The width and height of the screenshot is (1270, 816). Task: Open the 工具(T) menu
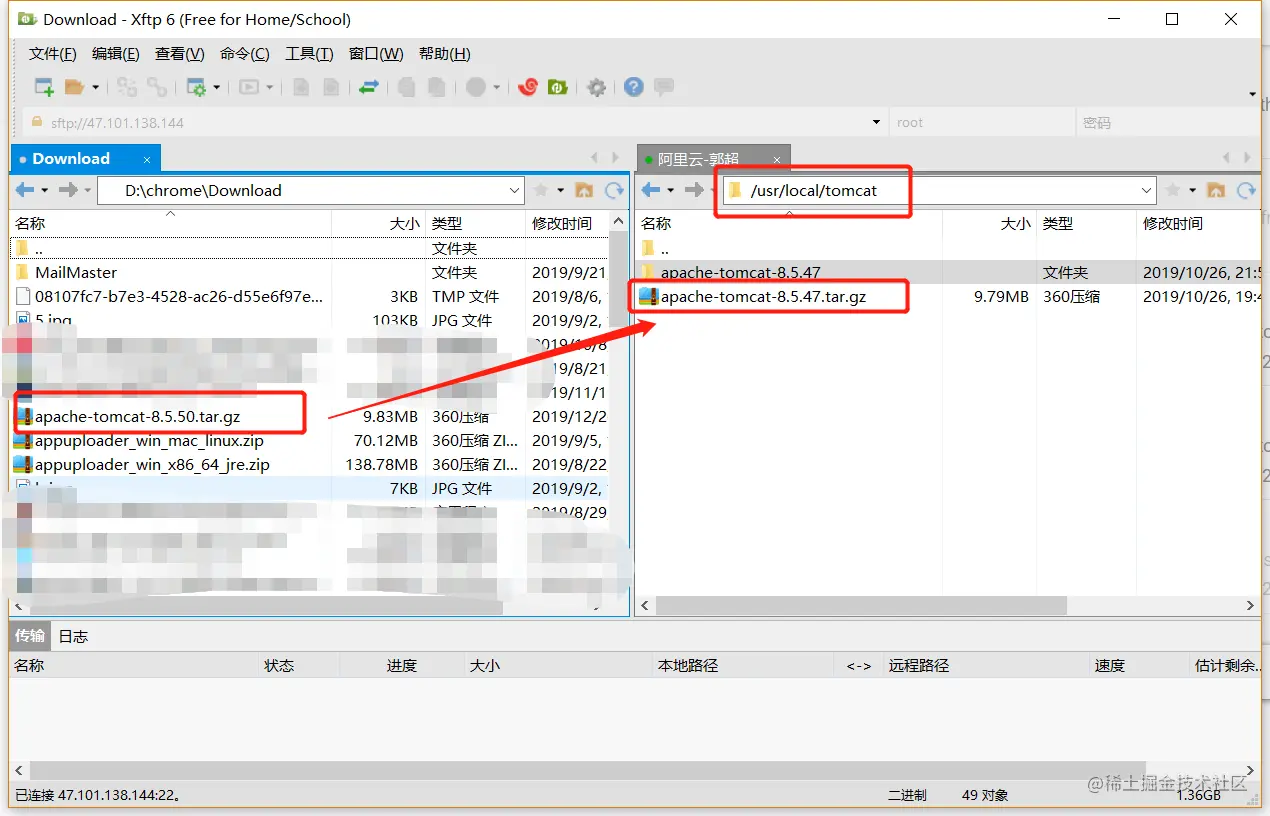pos(309,54)
